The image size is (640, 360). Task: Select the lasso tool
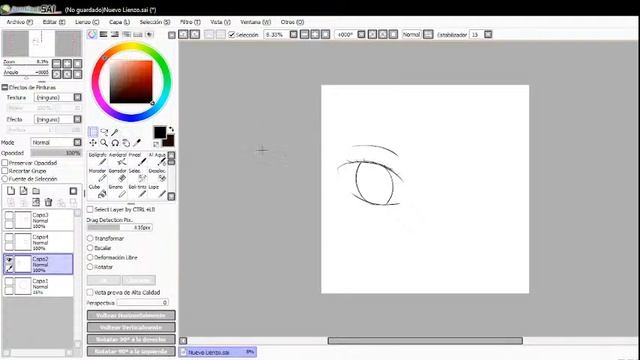(x=104, y=132)
